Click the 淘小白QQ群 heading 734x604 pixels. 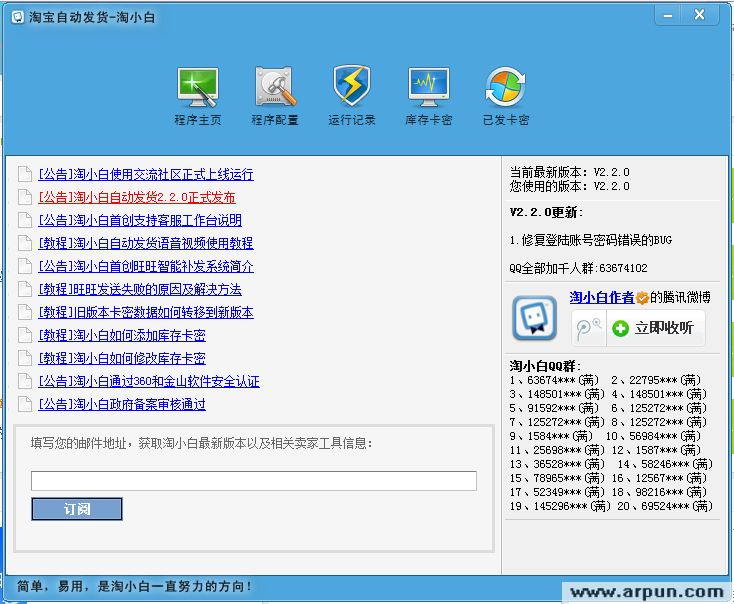545,366
